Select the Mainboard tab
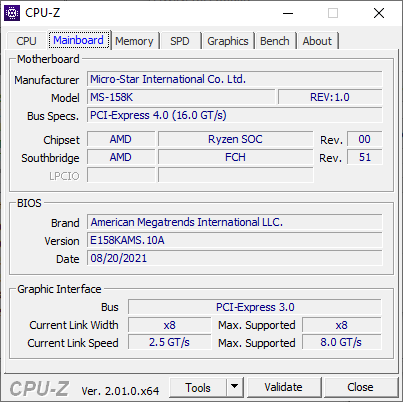 tap(79, 40)
